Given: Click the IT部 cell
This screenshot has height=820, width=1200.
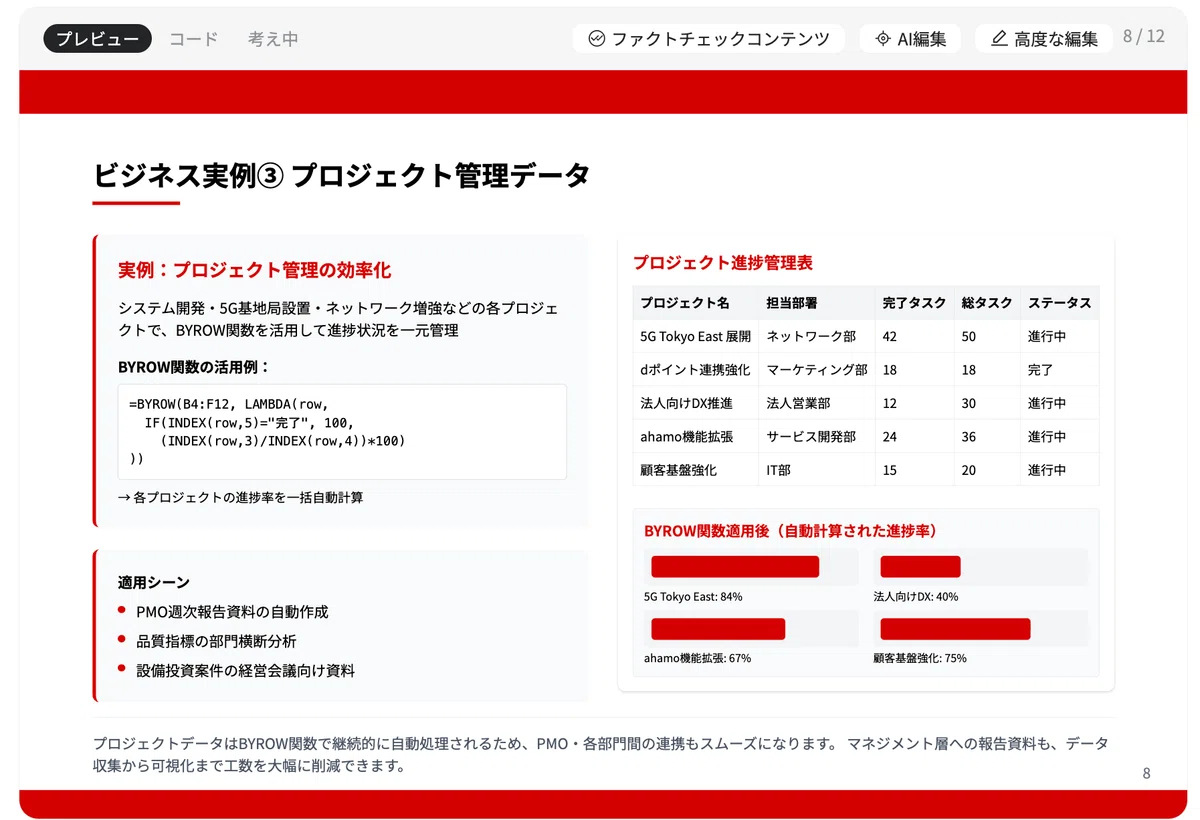Looking at the screenshot, I should [816, 470].
